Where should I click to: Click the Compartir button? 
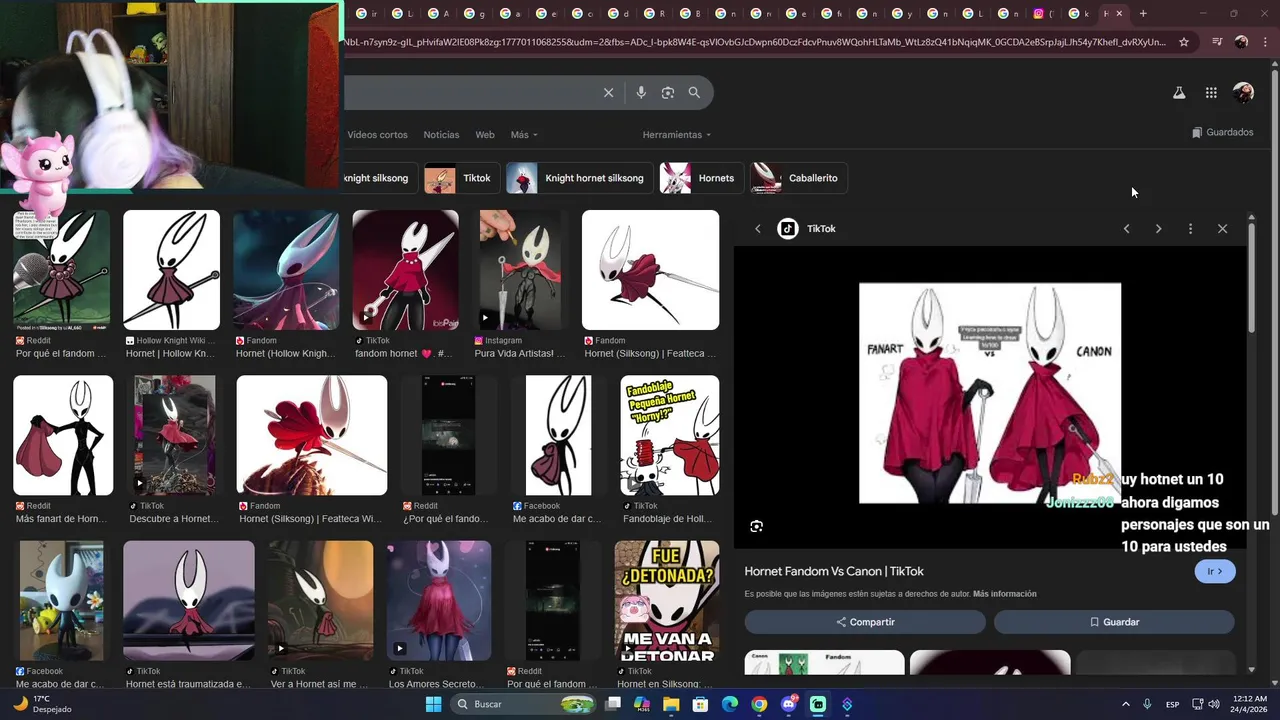(x=865, y=622)
